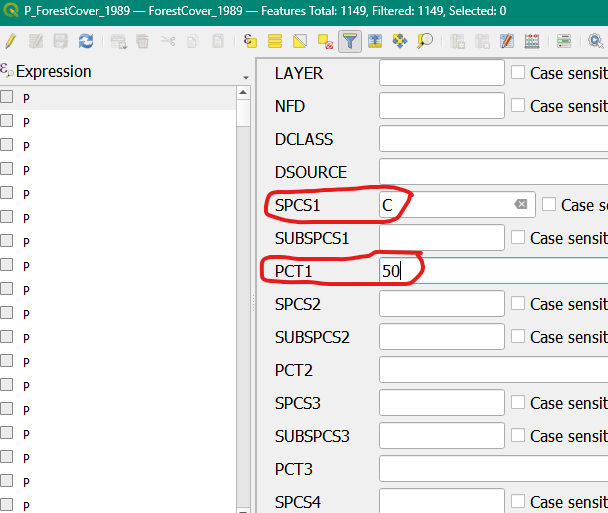The image size is (608, 513).
Task: Click the feature list scroll-up arrow
Action: pos(242,93)
